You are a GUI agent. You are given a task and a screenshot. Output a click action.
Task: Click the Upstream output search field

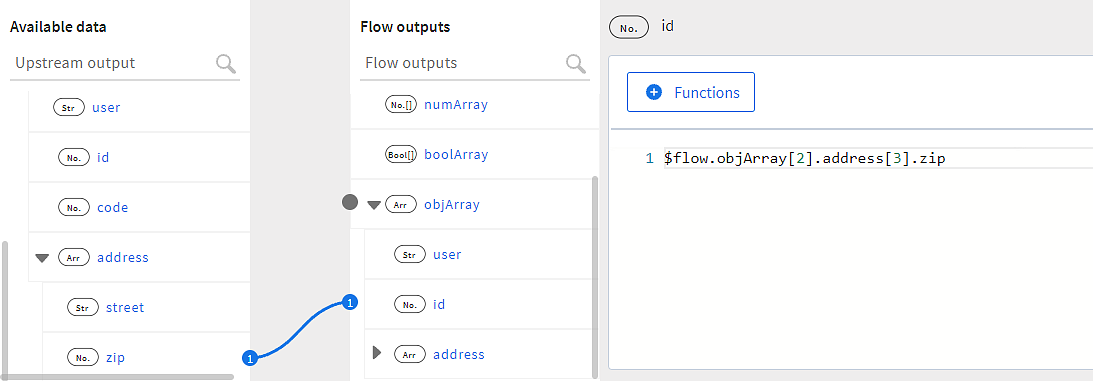pos(112,63)
